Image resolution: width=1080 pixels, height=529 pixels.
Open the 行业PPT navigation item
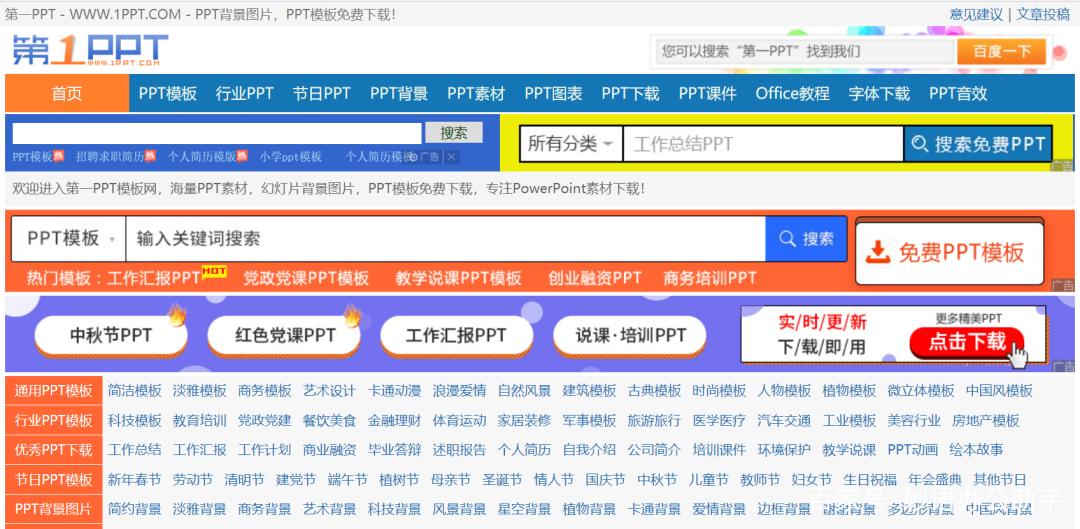pos(245,94)
